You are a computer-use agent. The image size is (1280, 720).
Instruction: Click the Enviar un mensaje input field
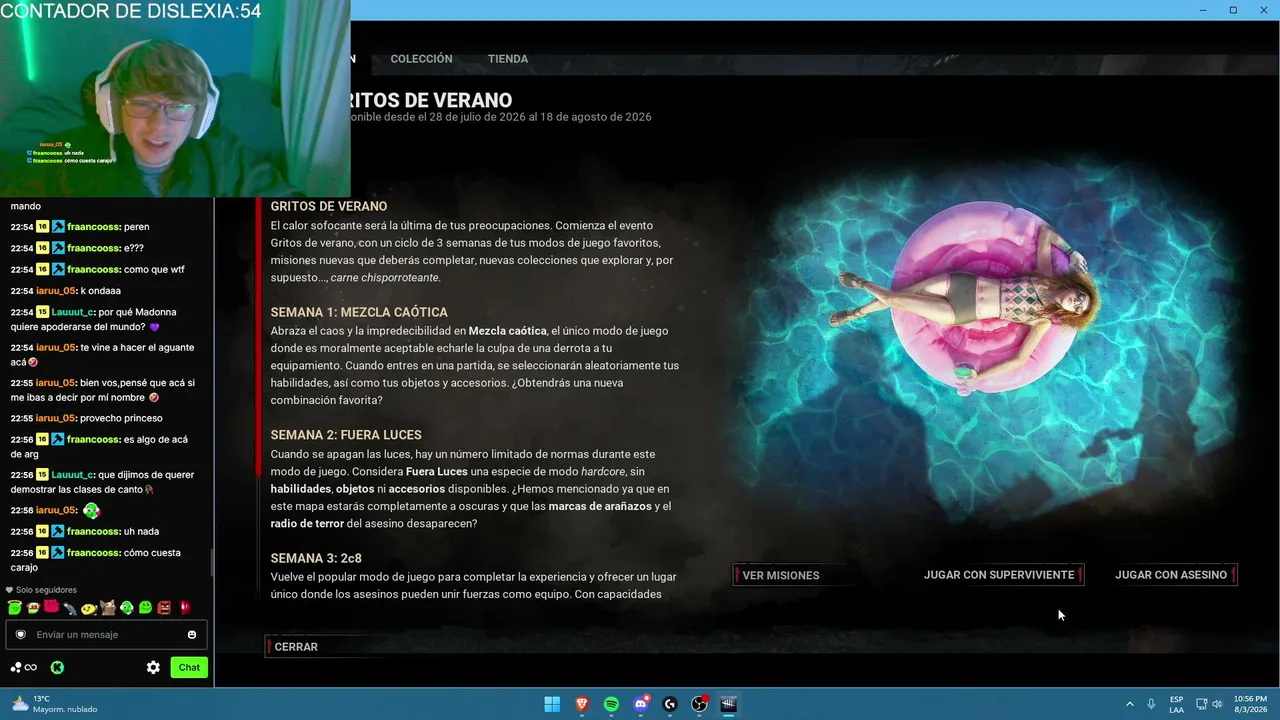107,635
